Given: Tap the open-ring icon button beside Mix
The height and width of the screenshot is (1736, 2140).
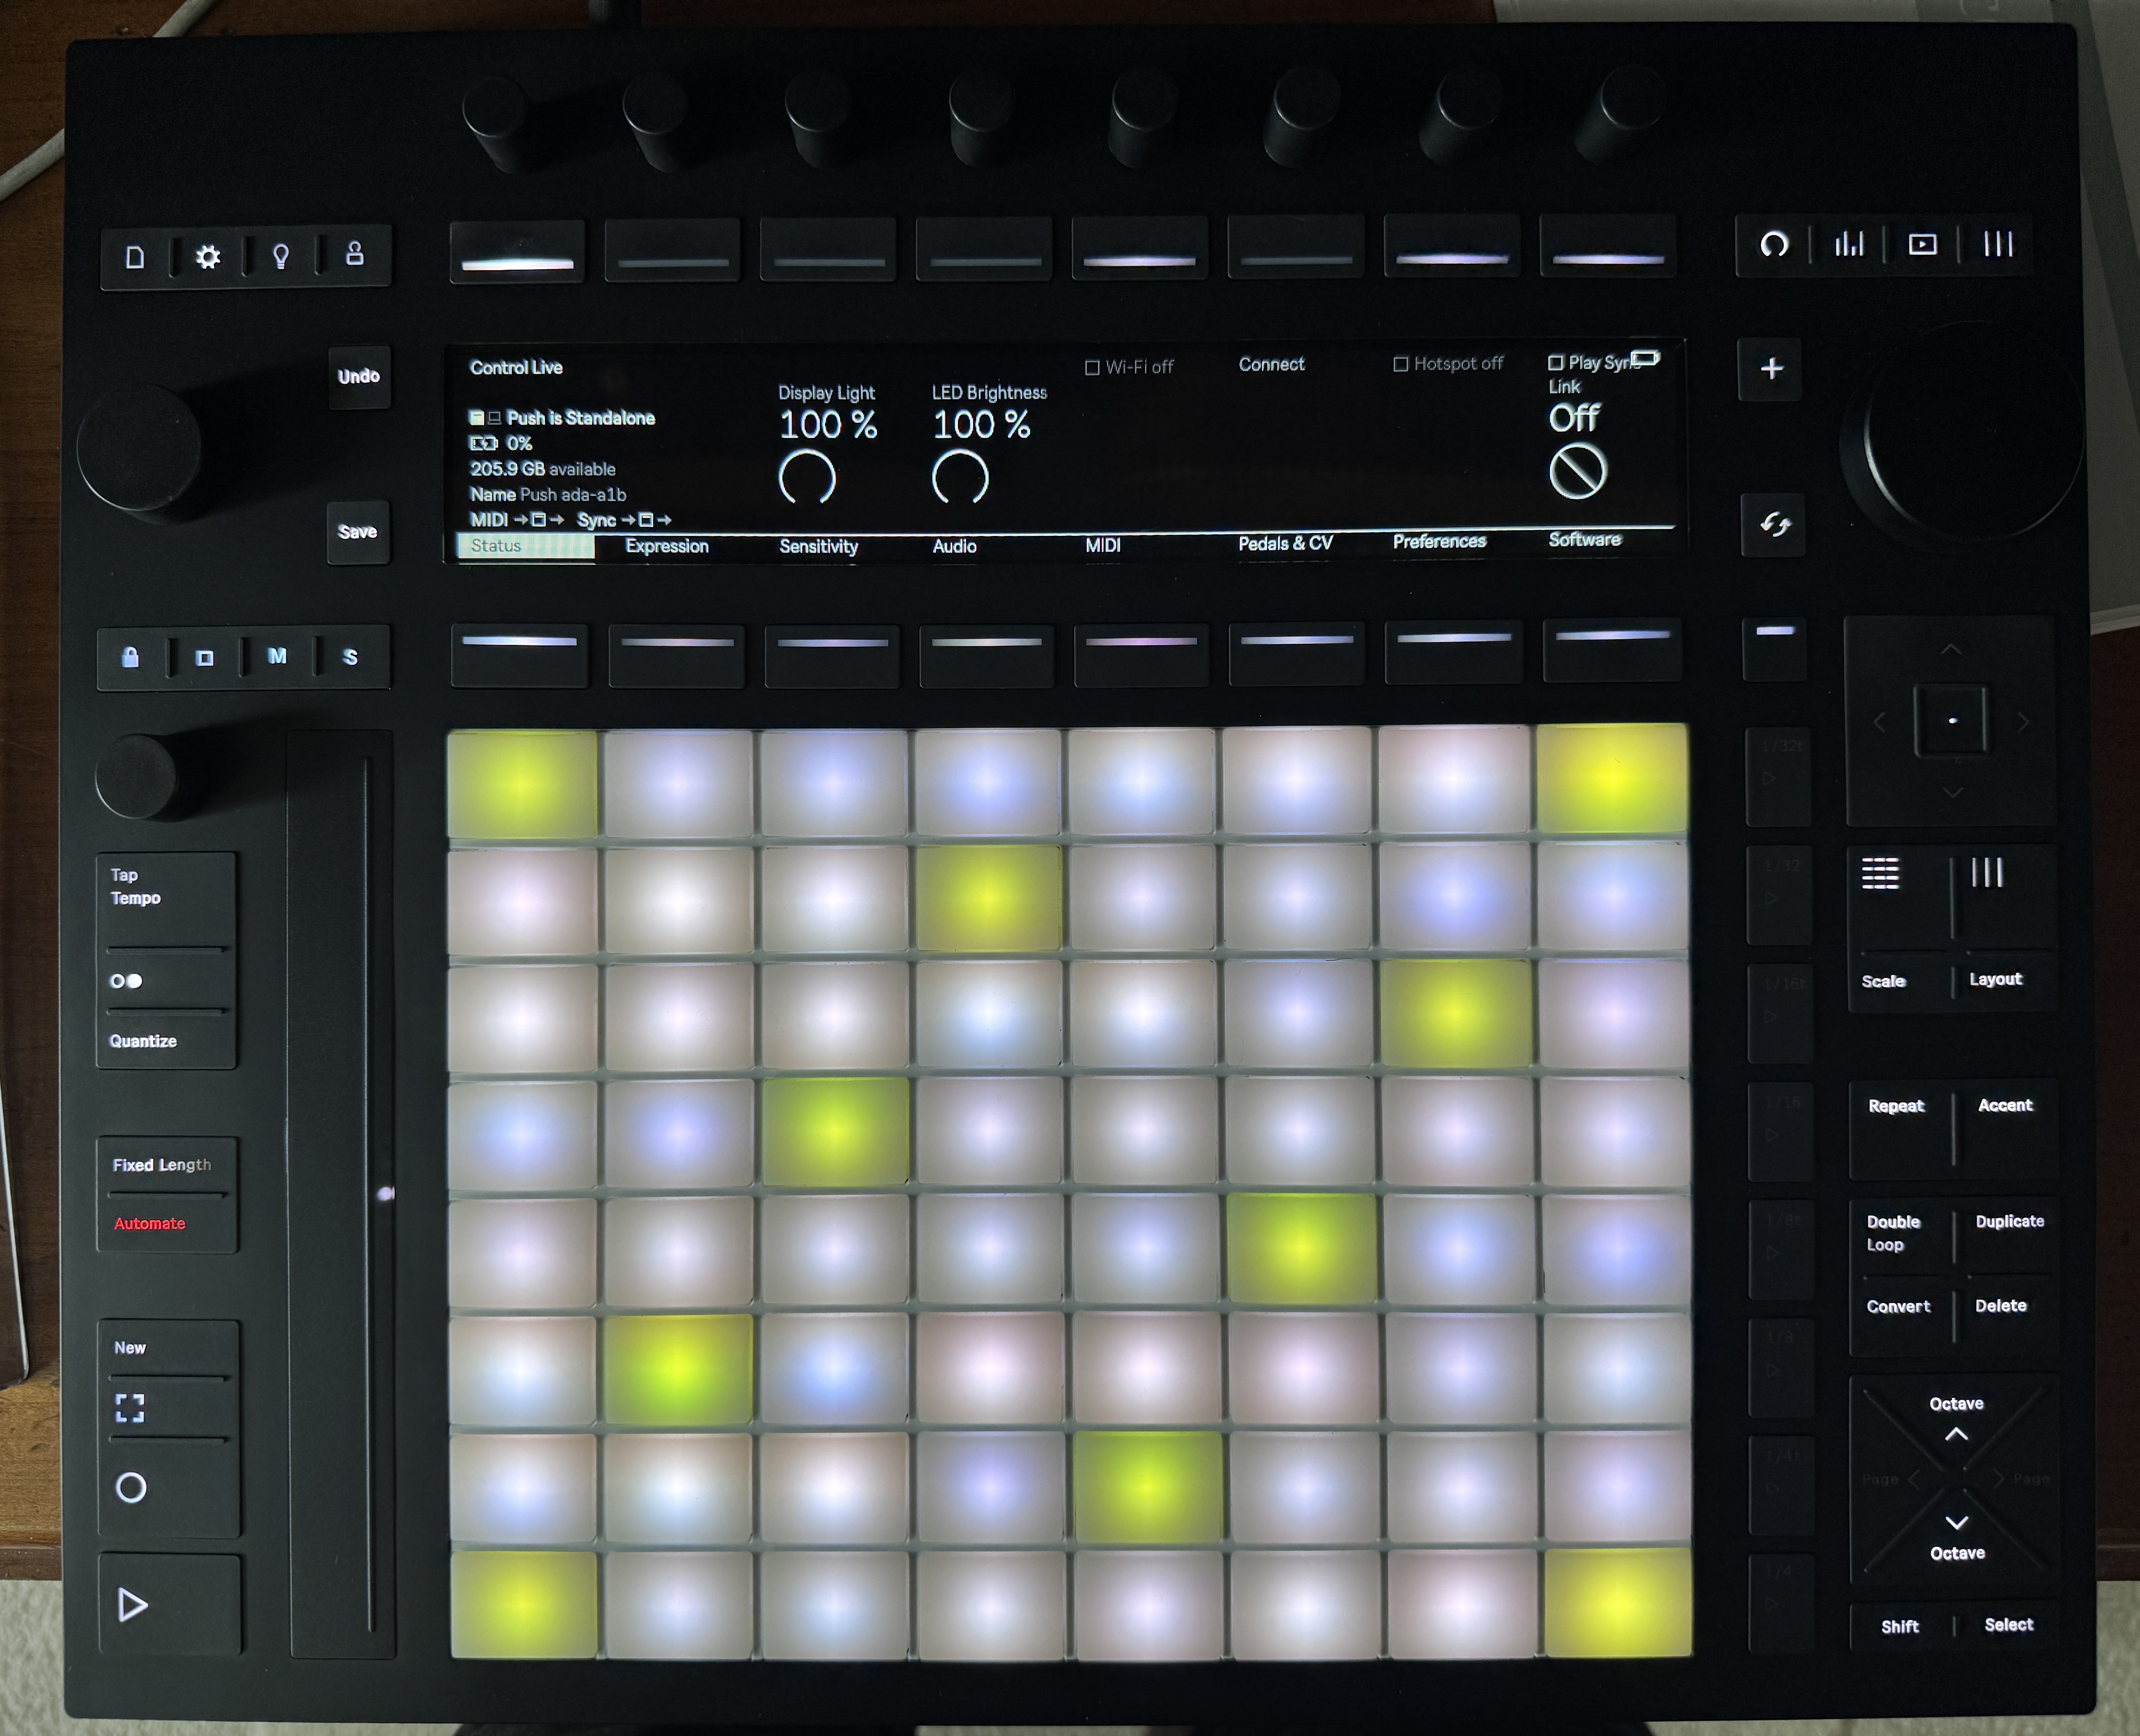Looking at the screenshot, I should coord(1774,244).
